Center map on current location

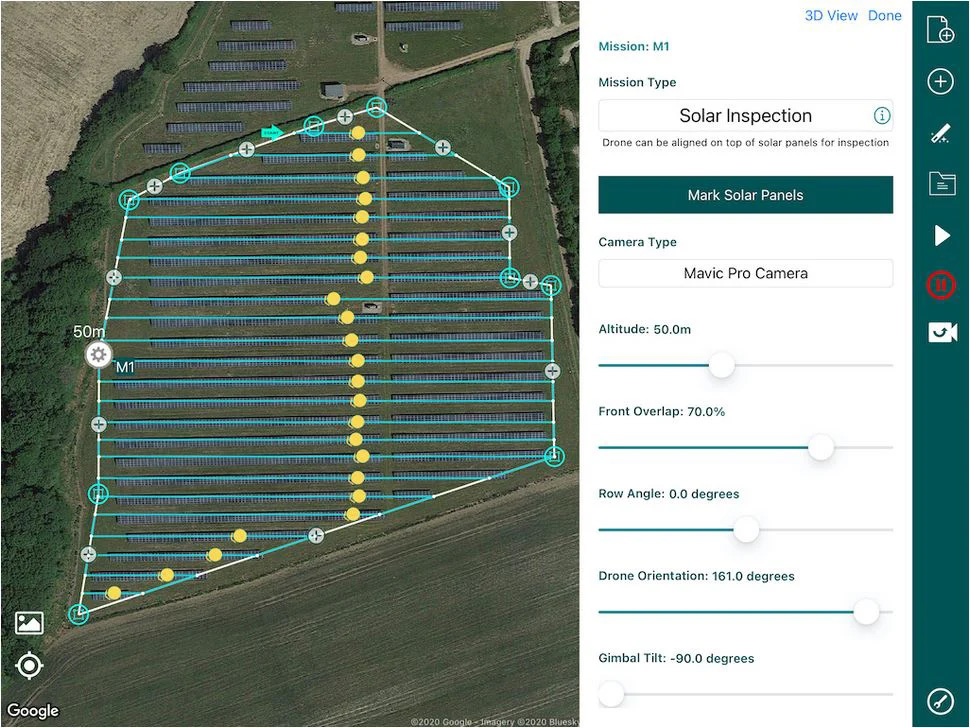point(29,665)
